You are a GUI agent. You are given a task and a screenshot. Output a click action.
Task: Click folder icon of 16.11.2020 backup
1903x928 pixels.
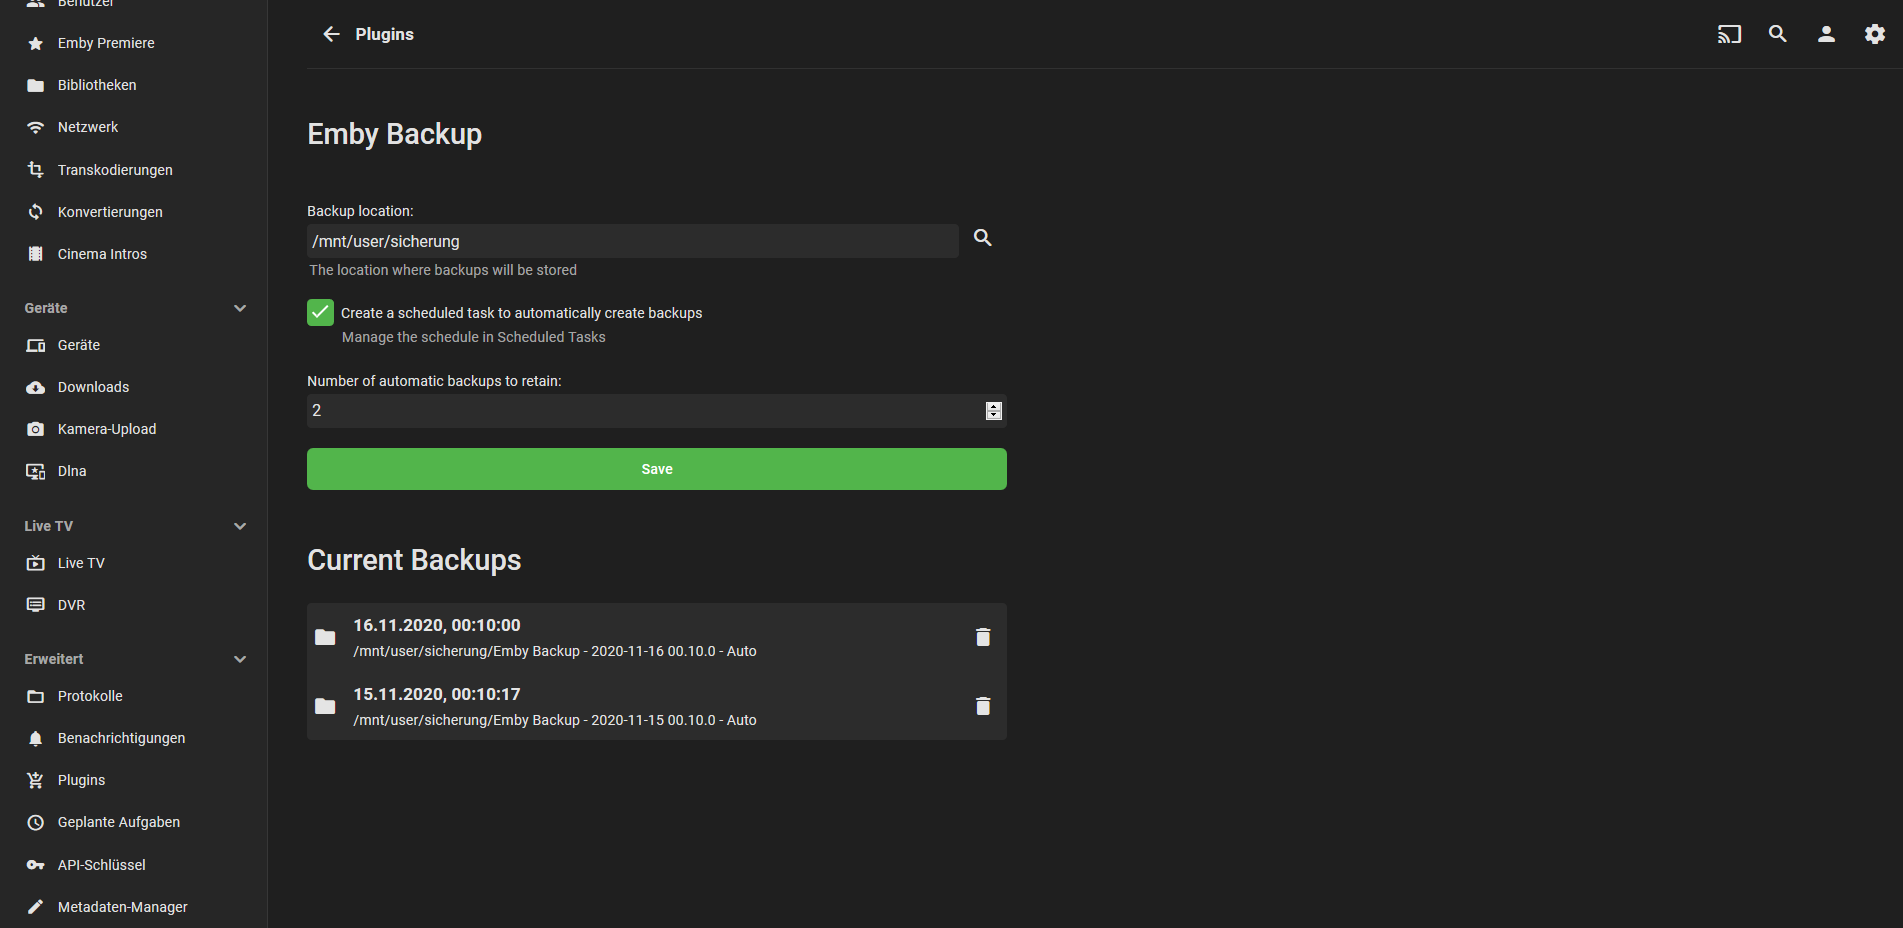tap(325, 637)
